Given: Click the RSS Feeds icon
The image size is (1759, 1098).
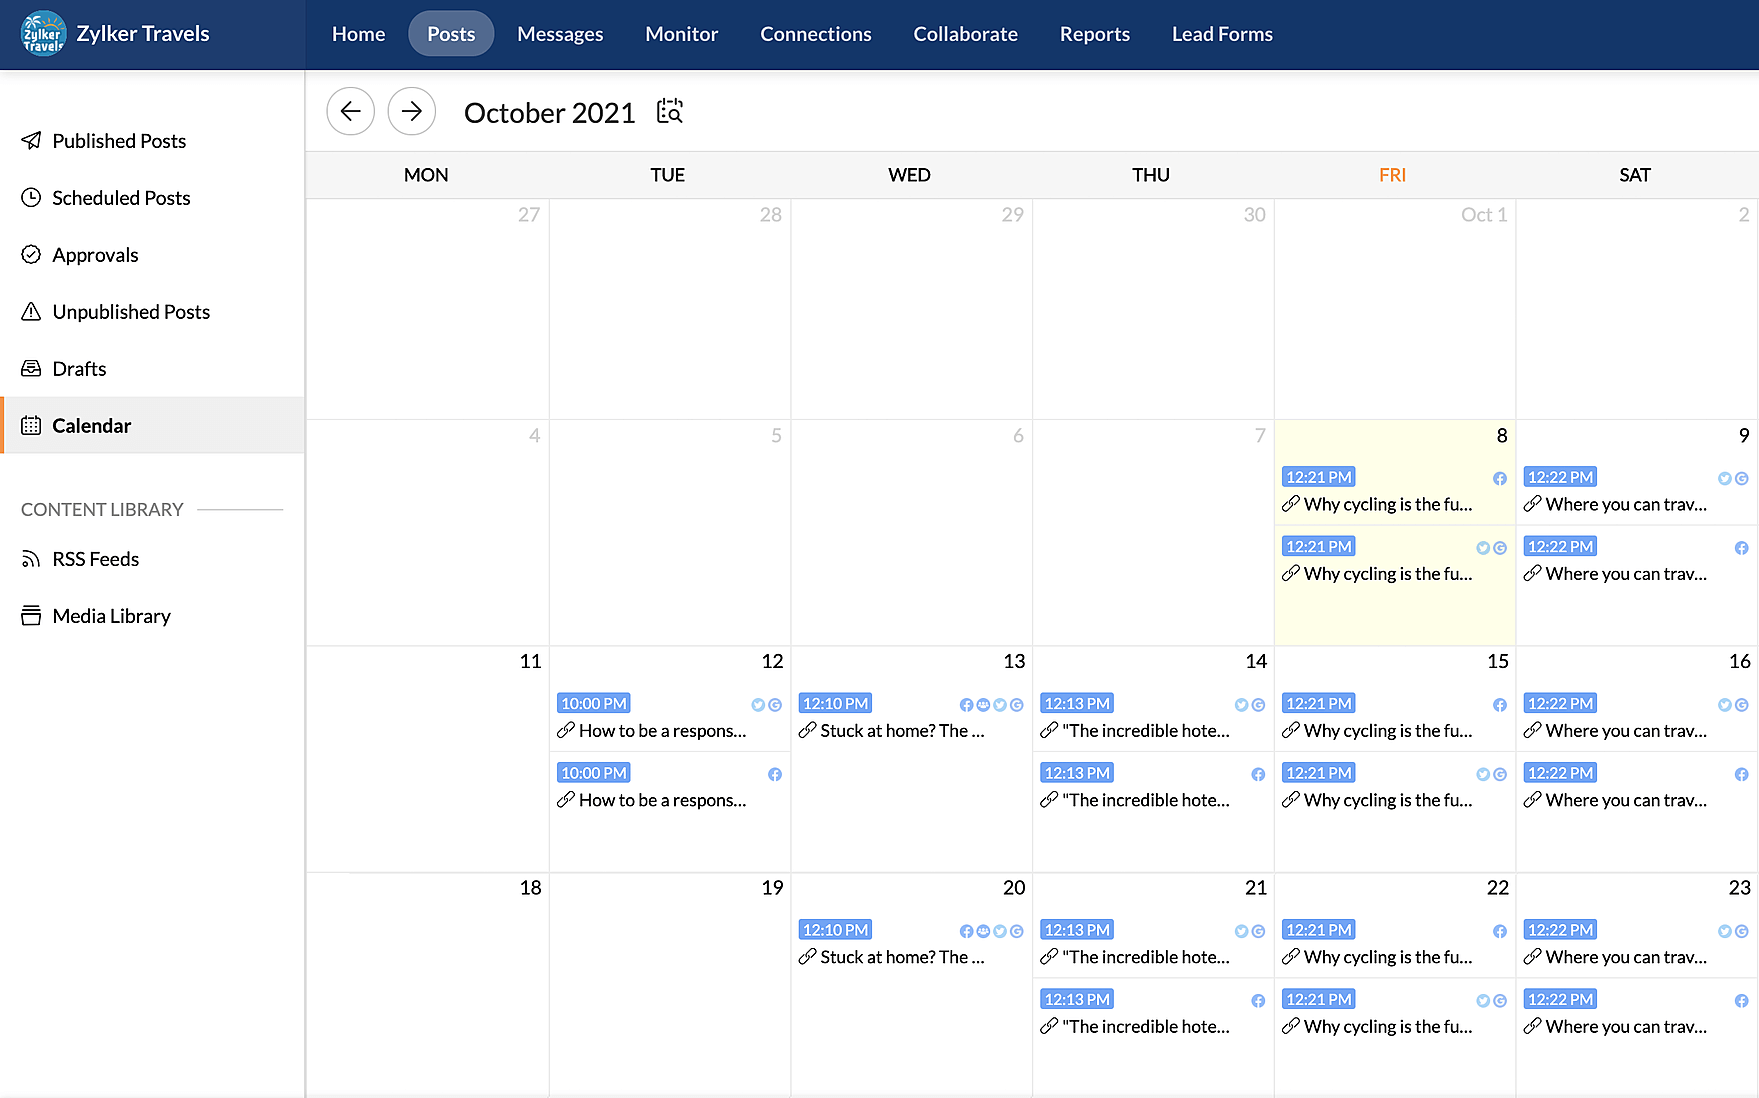Looking at the screenshot, I should coord(31,559).
